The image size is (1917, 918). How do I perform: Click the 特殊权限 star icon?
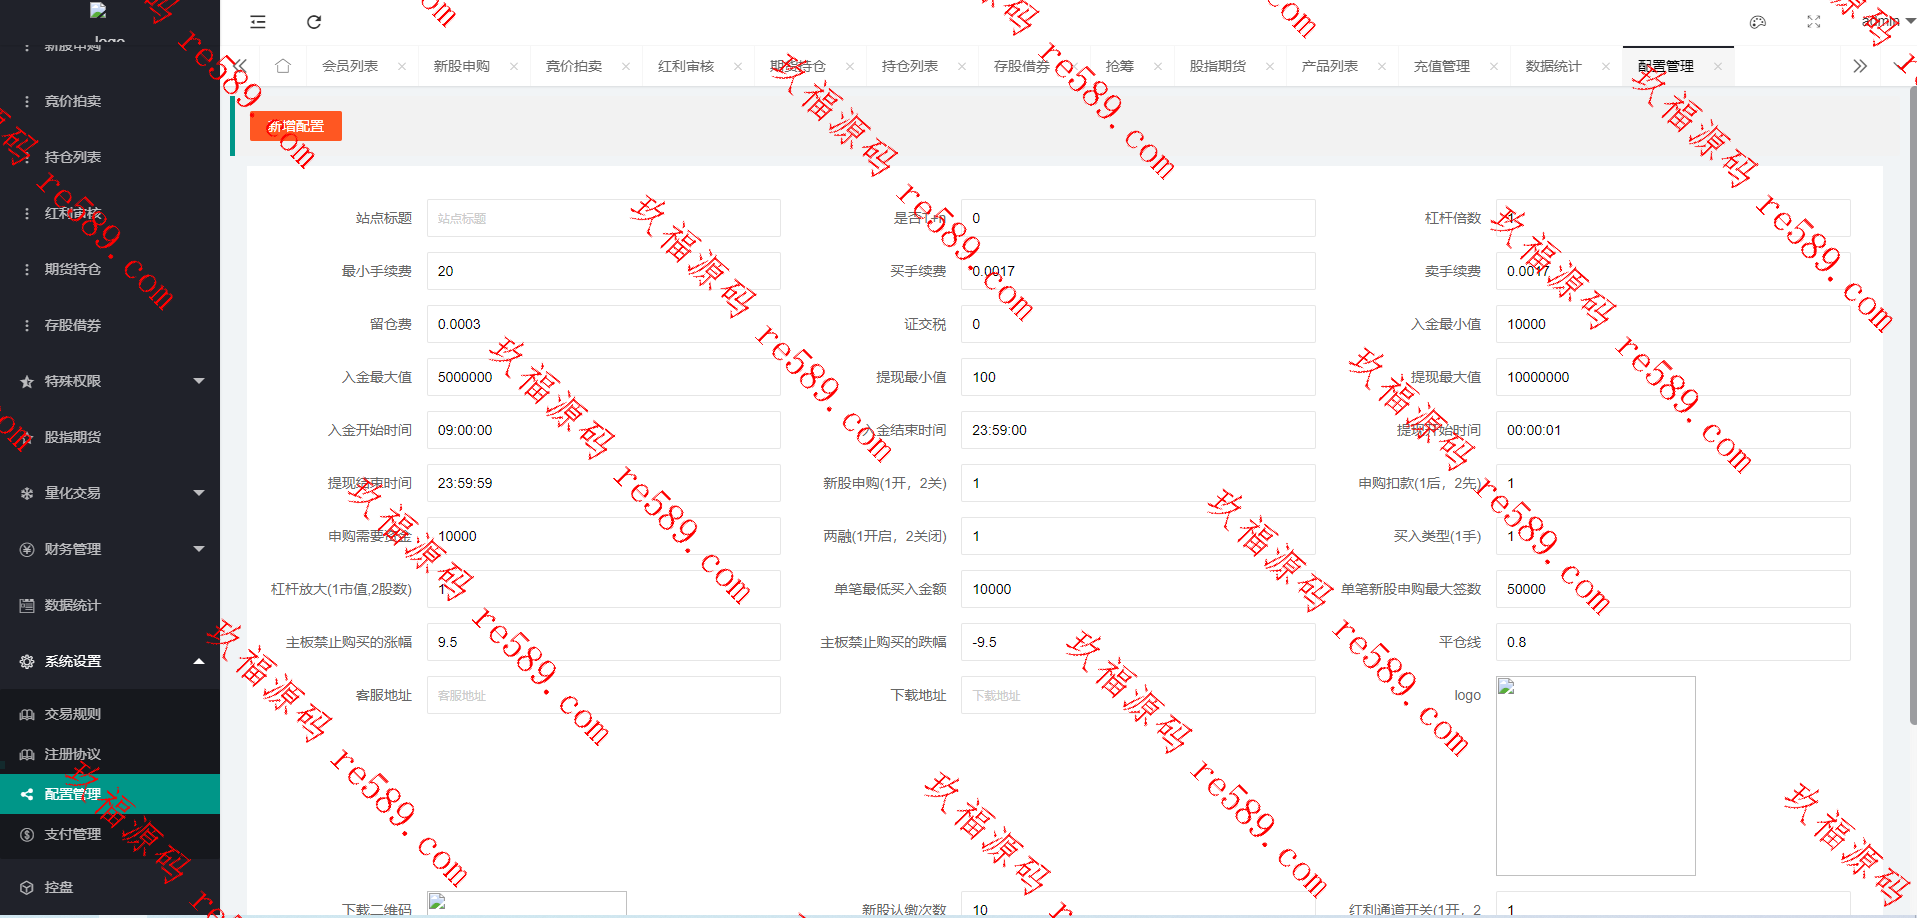[x=27, y=381]
